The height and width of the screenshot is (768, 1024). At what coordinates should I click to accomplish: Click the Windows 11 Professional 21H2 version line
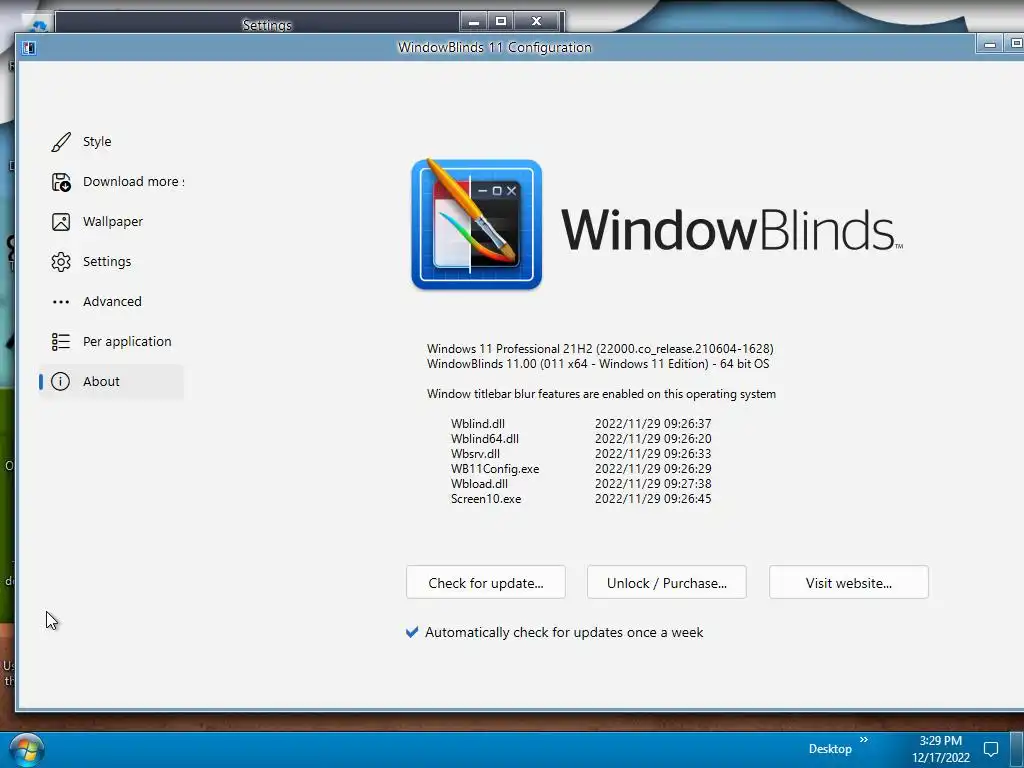(x=600, y=349)
